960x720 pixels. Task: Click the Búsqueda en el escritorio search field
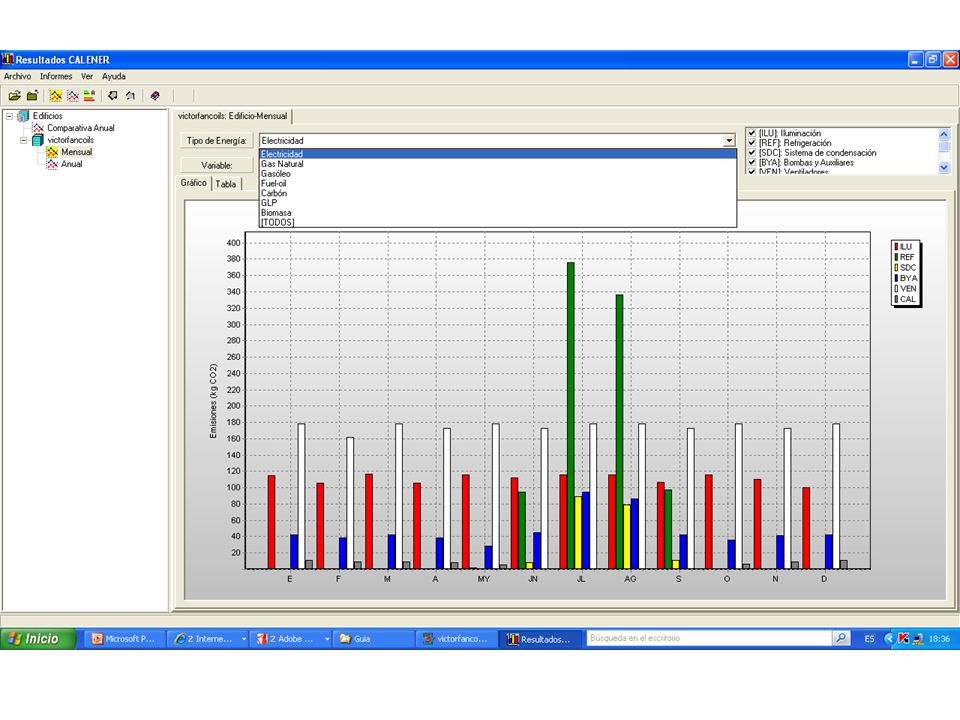point(709,638)
